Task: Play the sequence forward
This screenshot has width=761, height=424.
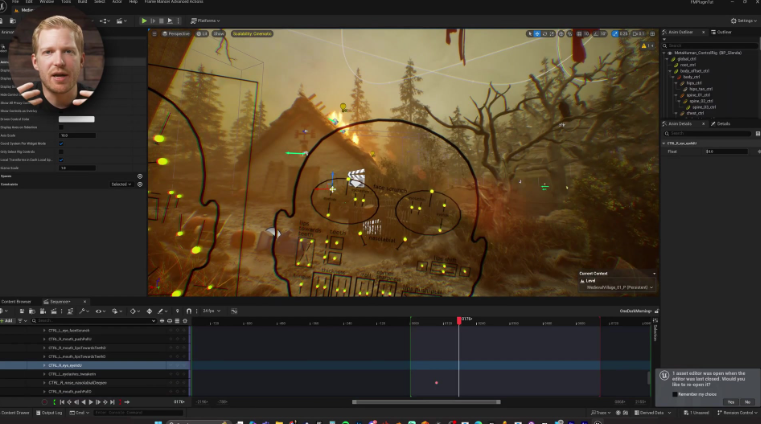Action: pyautogui.click(x=91, y=402)
